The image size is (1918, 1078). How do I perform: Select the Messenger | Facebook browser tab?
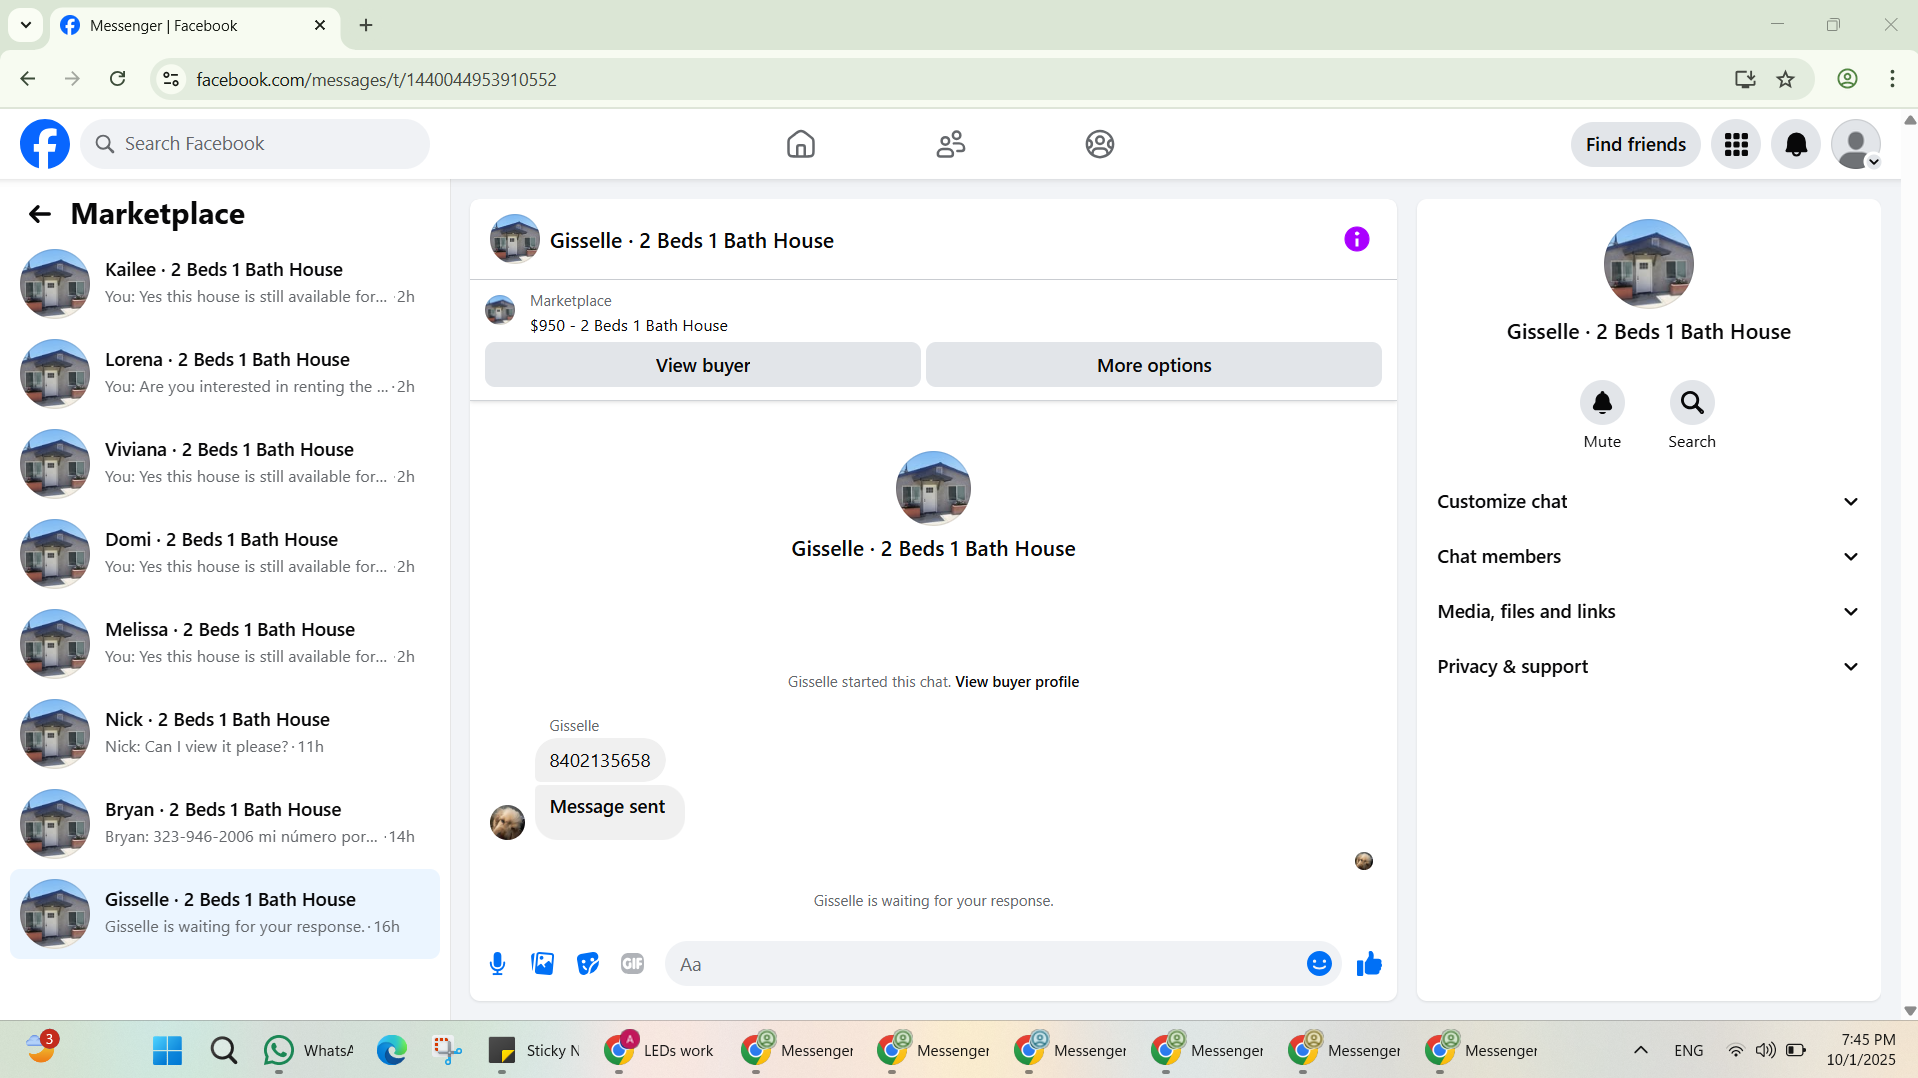tap(194, 26)
